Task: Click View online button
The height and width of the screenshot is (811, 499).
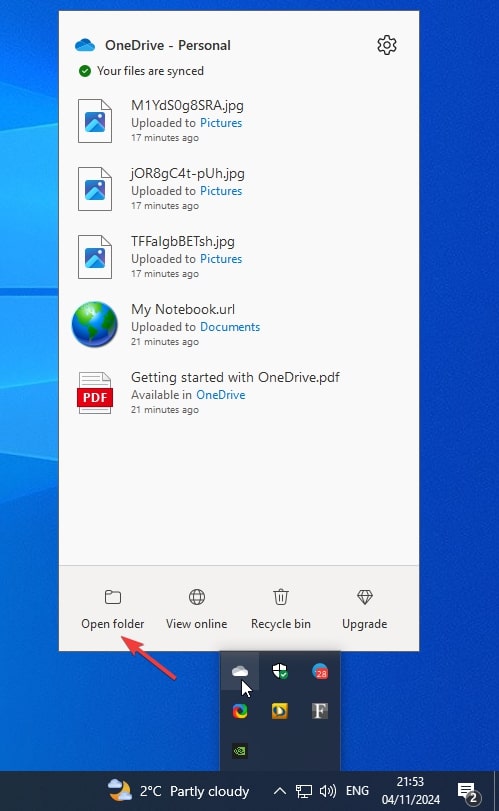Action: [x=196, y=609]
